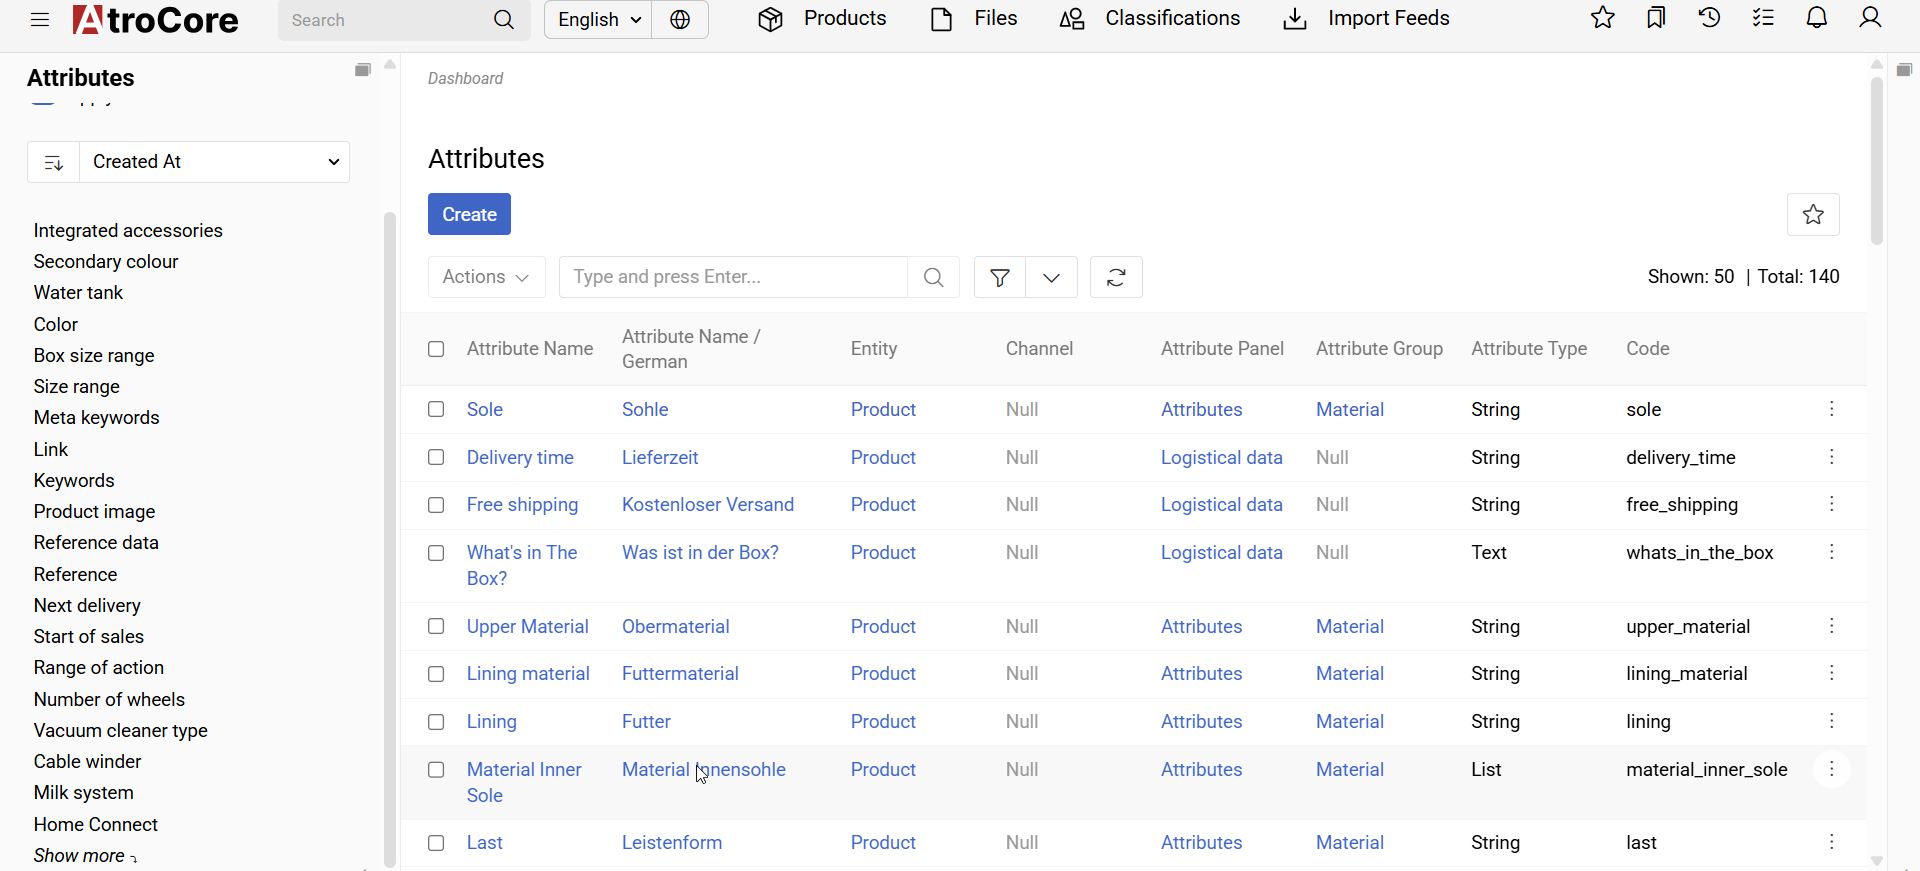The width and height of the screenshot is (1920, 871).
Task: Toggle the sort direction icon
Action: pos(54,162)
